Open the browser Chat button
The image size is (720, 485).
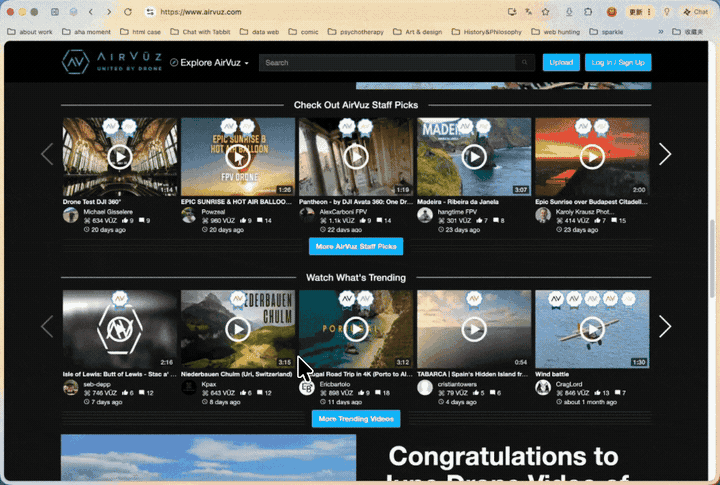click(696, 12)
